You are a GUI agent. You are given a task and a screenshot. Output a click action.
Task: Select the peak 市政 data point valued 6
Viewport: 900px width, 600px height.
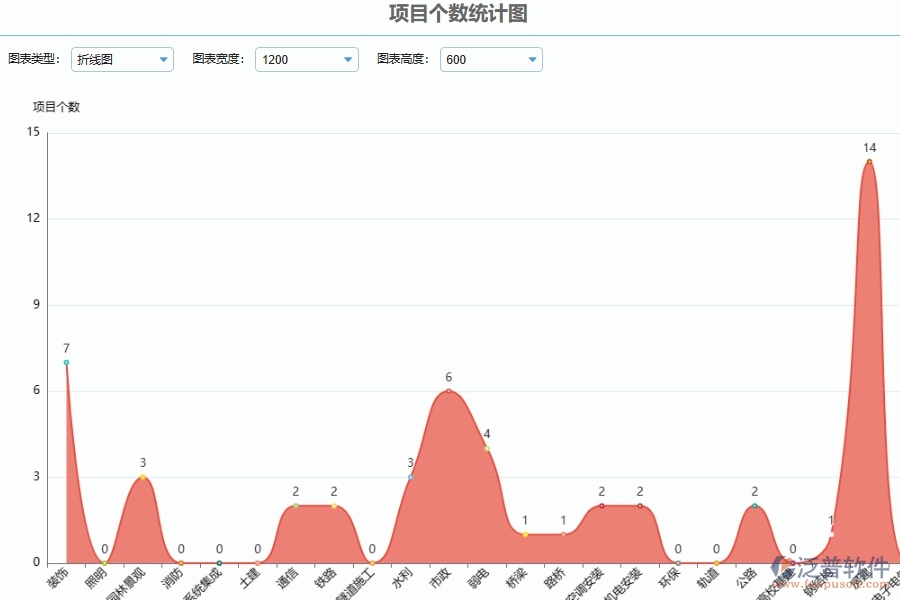click(x=447, y=392)
